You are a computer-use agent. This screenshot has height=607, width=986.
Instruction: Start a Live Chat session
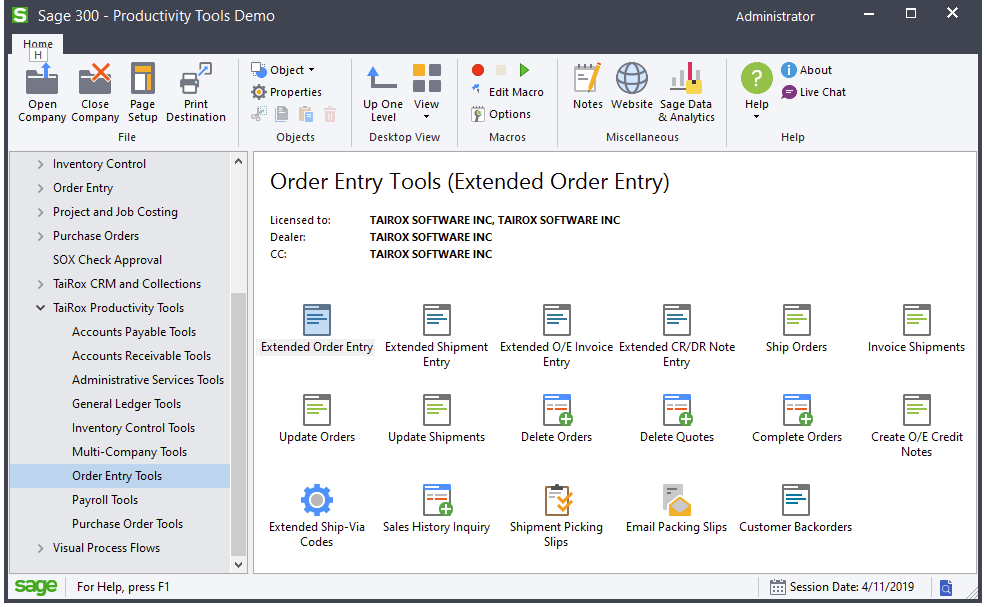(x=813, y=92)
